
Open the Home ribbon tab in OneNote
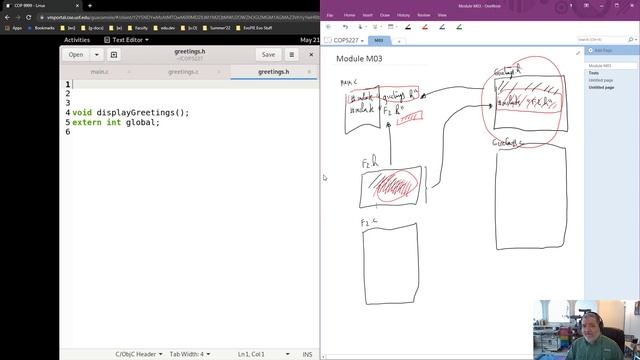click(x=349, y=15)
